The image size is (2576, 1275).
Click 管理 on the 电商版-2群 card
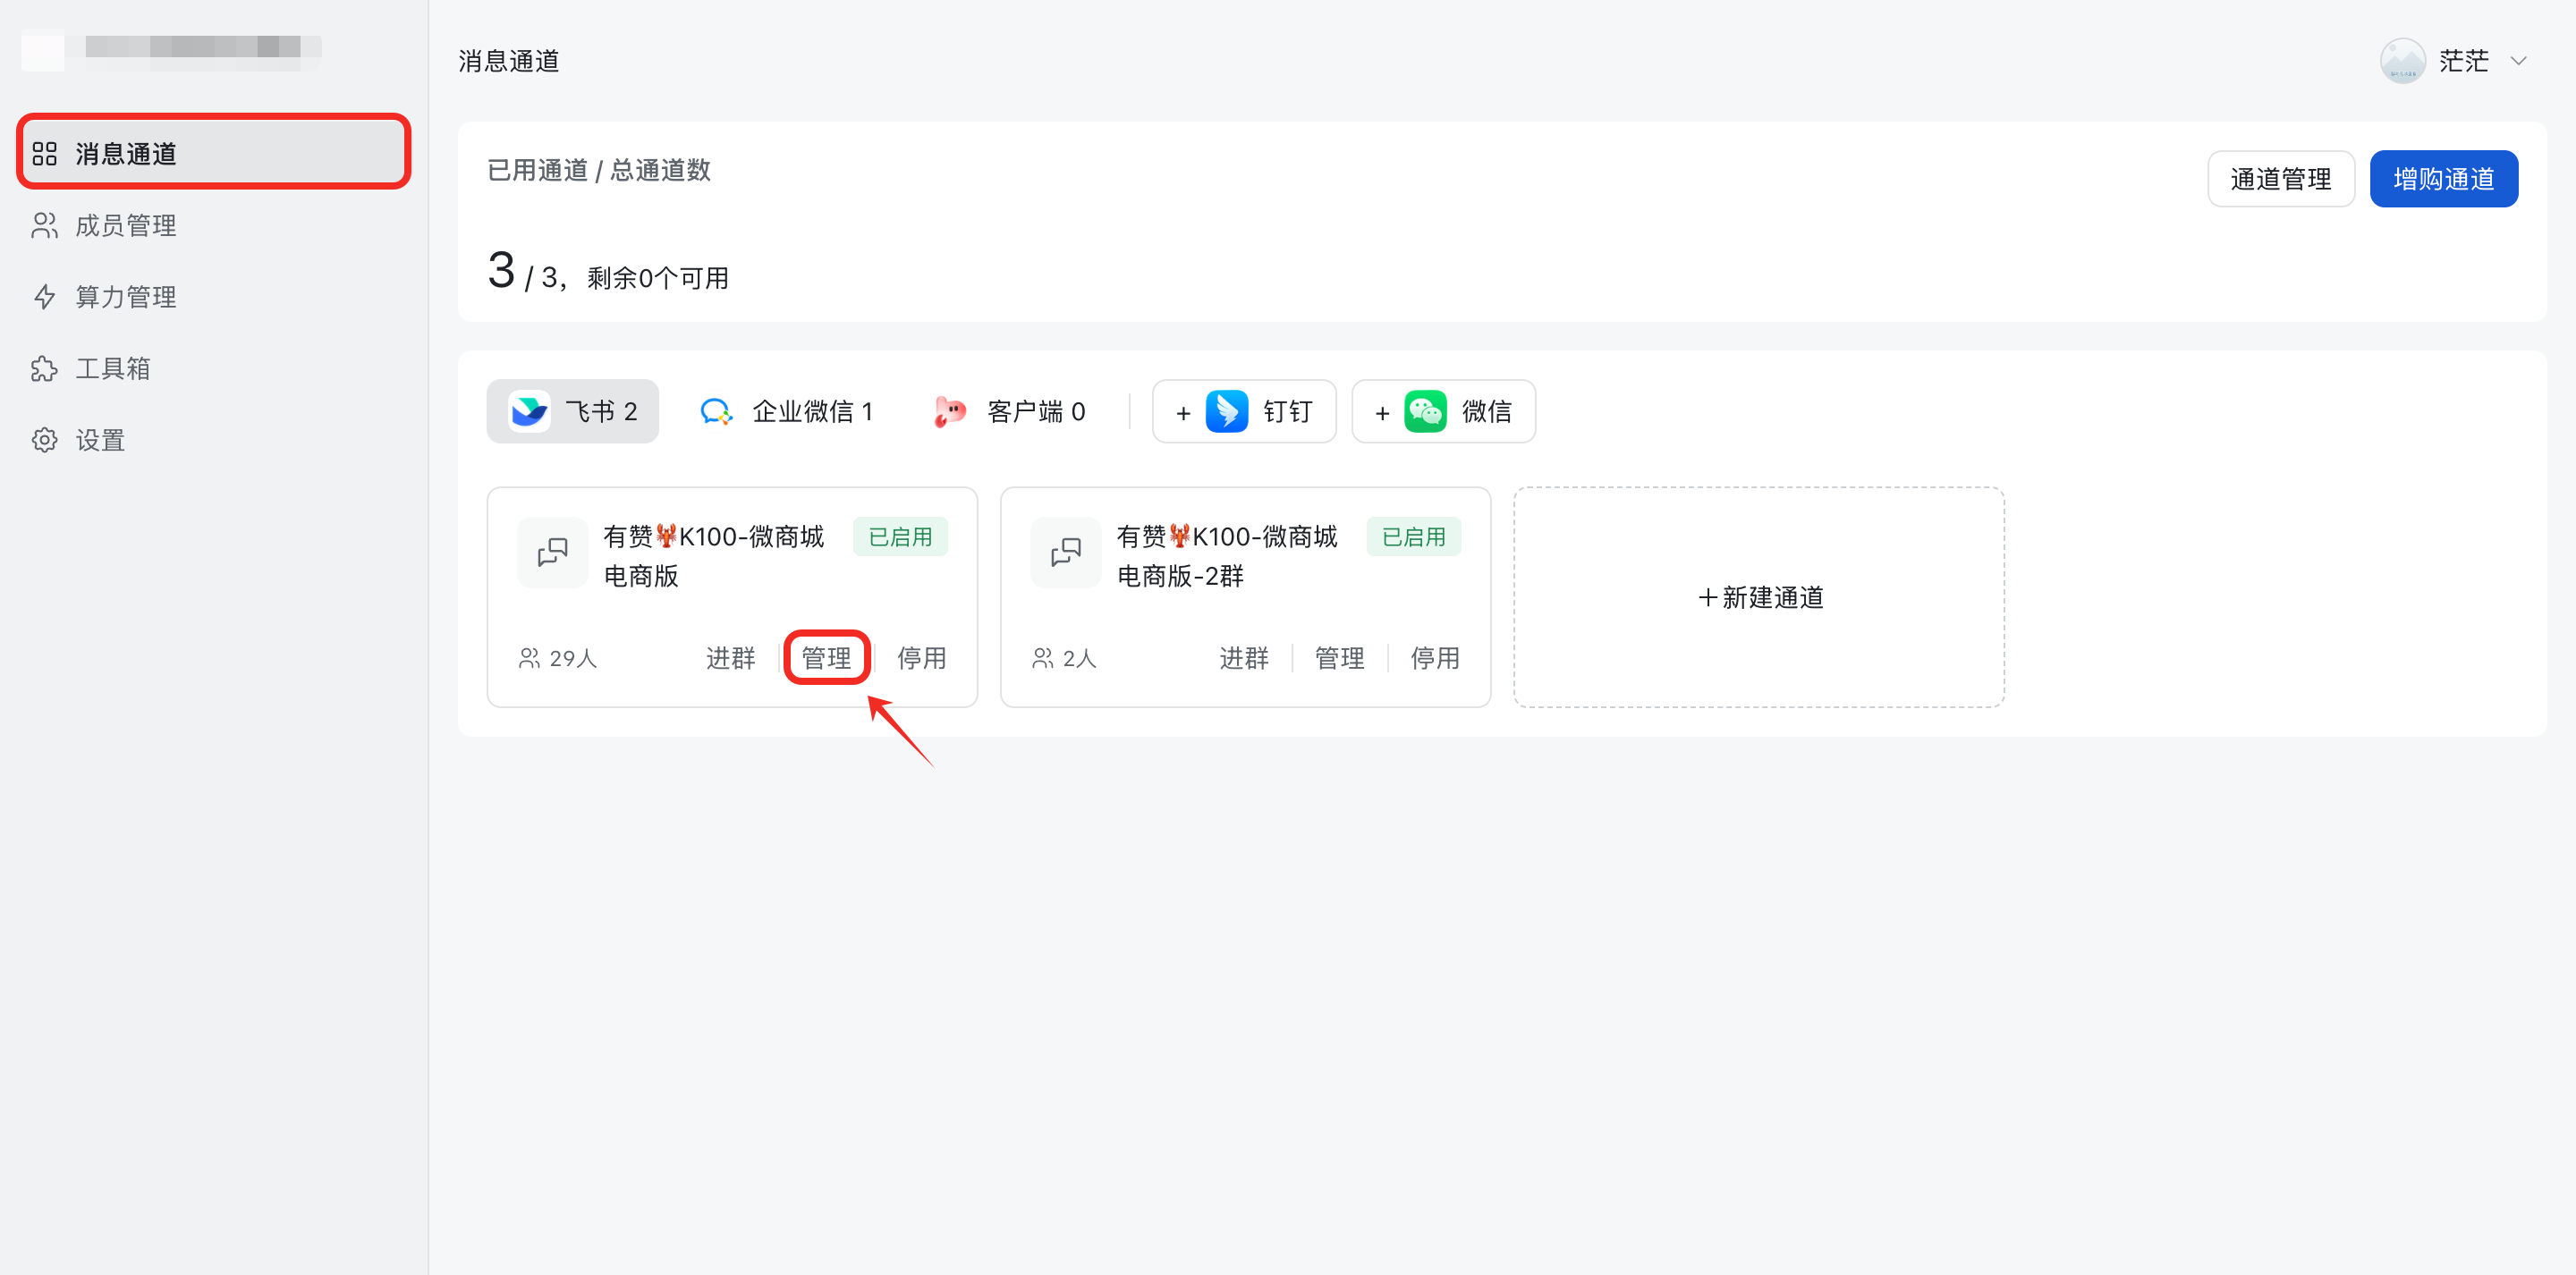pyautogui.click(x=1339, y=658)
